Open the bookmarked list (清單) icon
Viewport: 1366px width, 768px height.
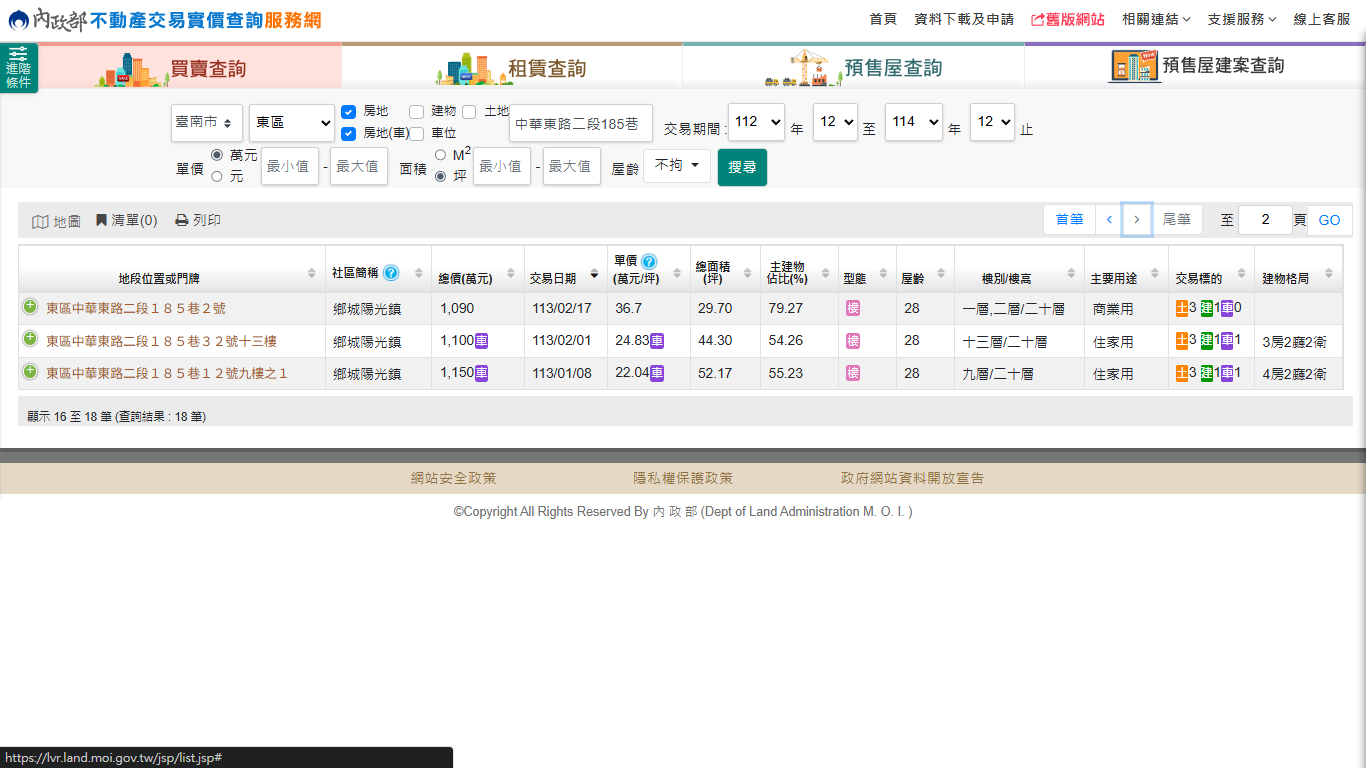click(101, 220)
